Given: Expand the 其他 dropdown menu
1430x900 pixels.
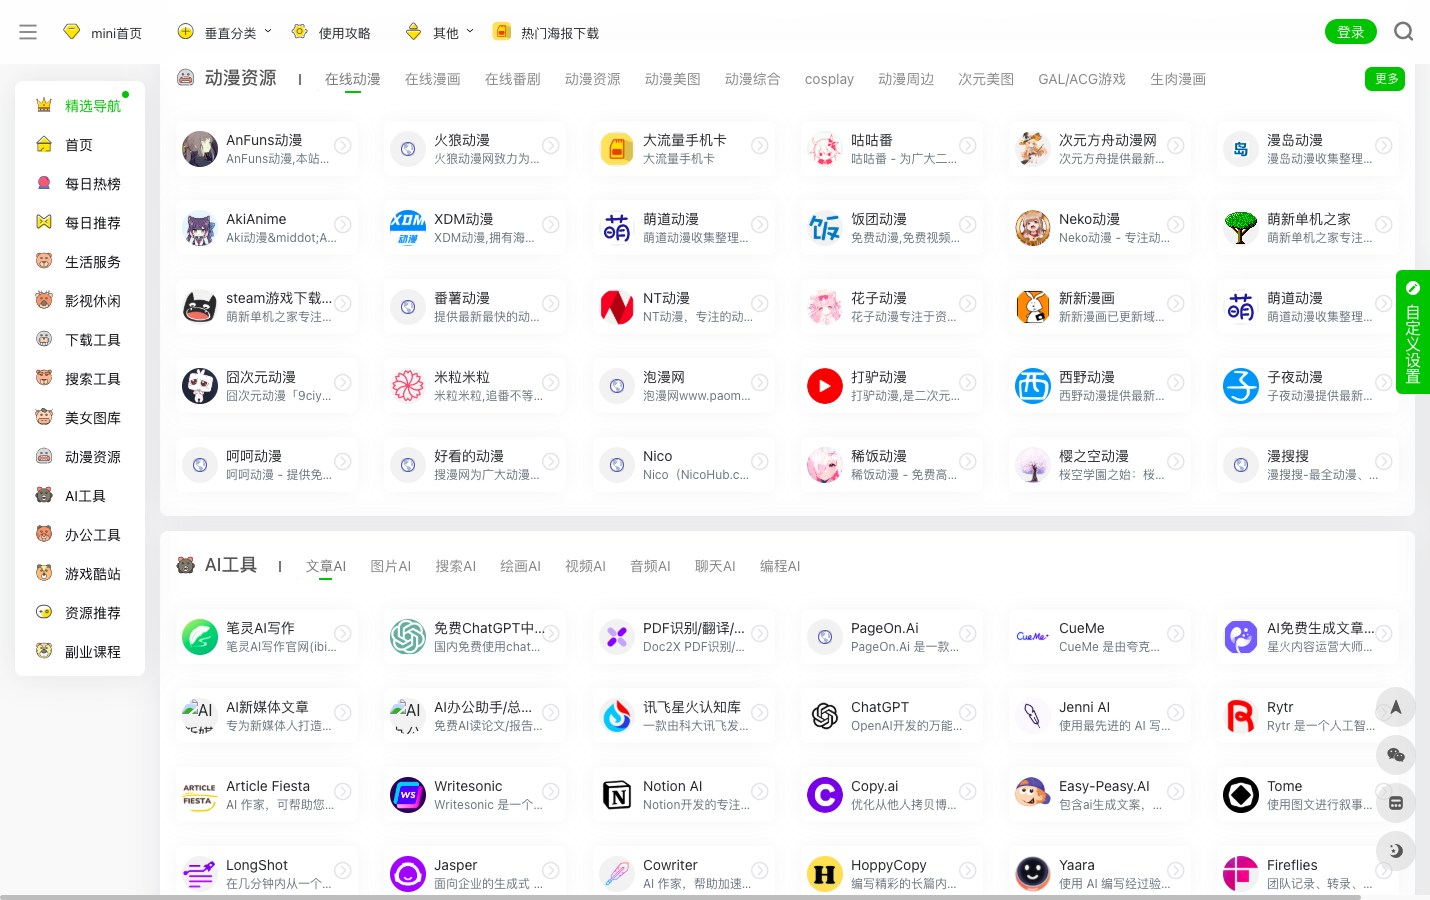Looking at the screenshot, I should [x=440, y=32].
